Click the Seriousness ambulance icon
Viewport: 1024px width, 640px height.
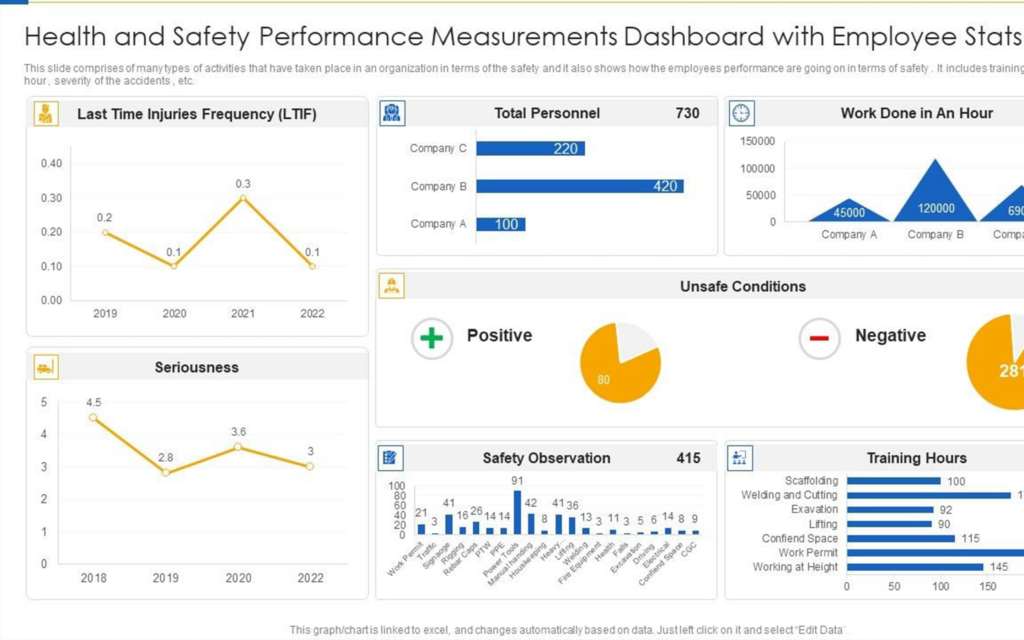[x=46, y=367]
